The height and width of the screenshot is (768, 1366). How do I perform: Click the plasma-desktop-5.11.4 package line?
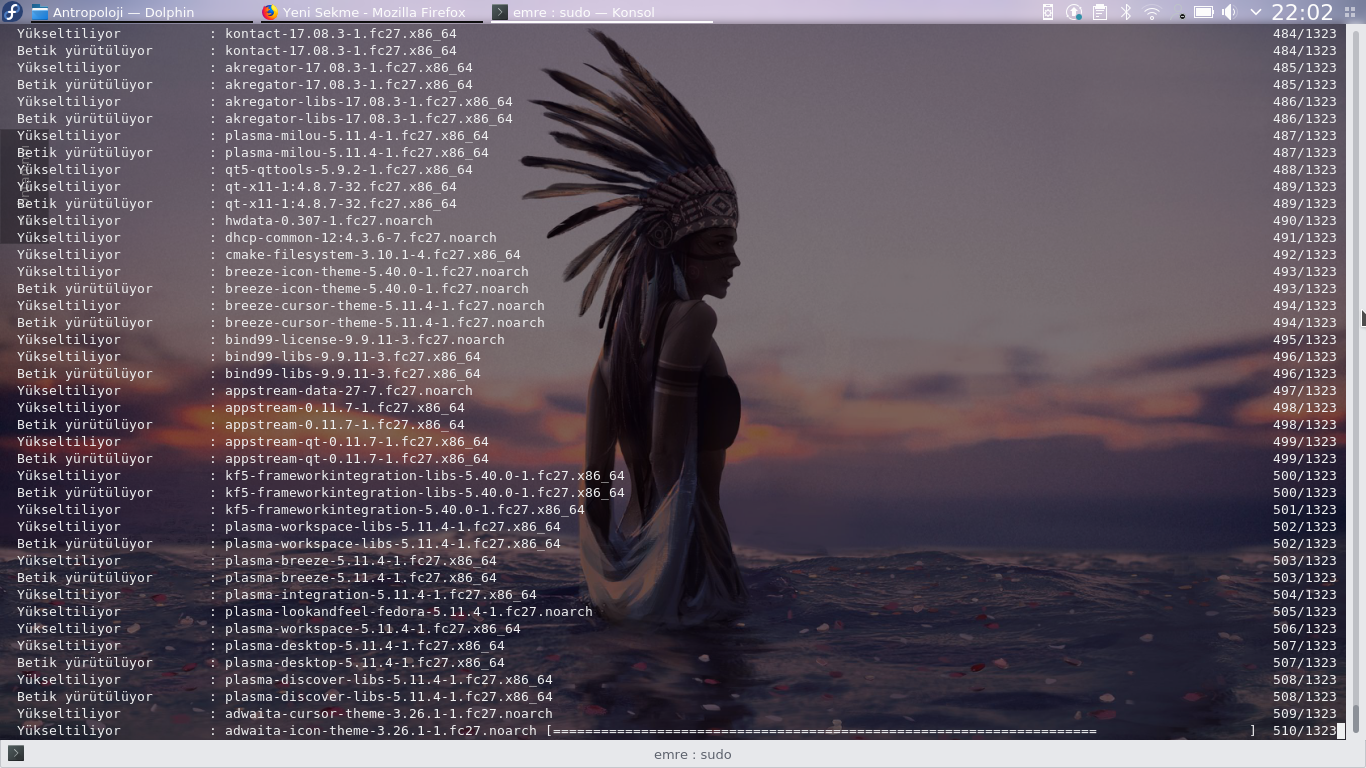(364, 645)
